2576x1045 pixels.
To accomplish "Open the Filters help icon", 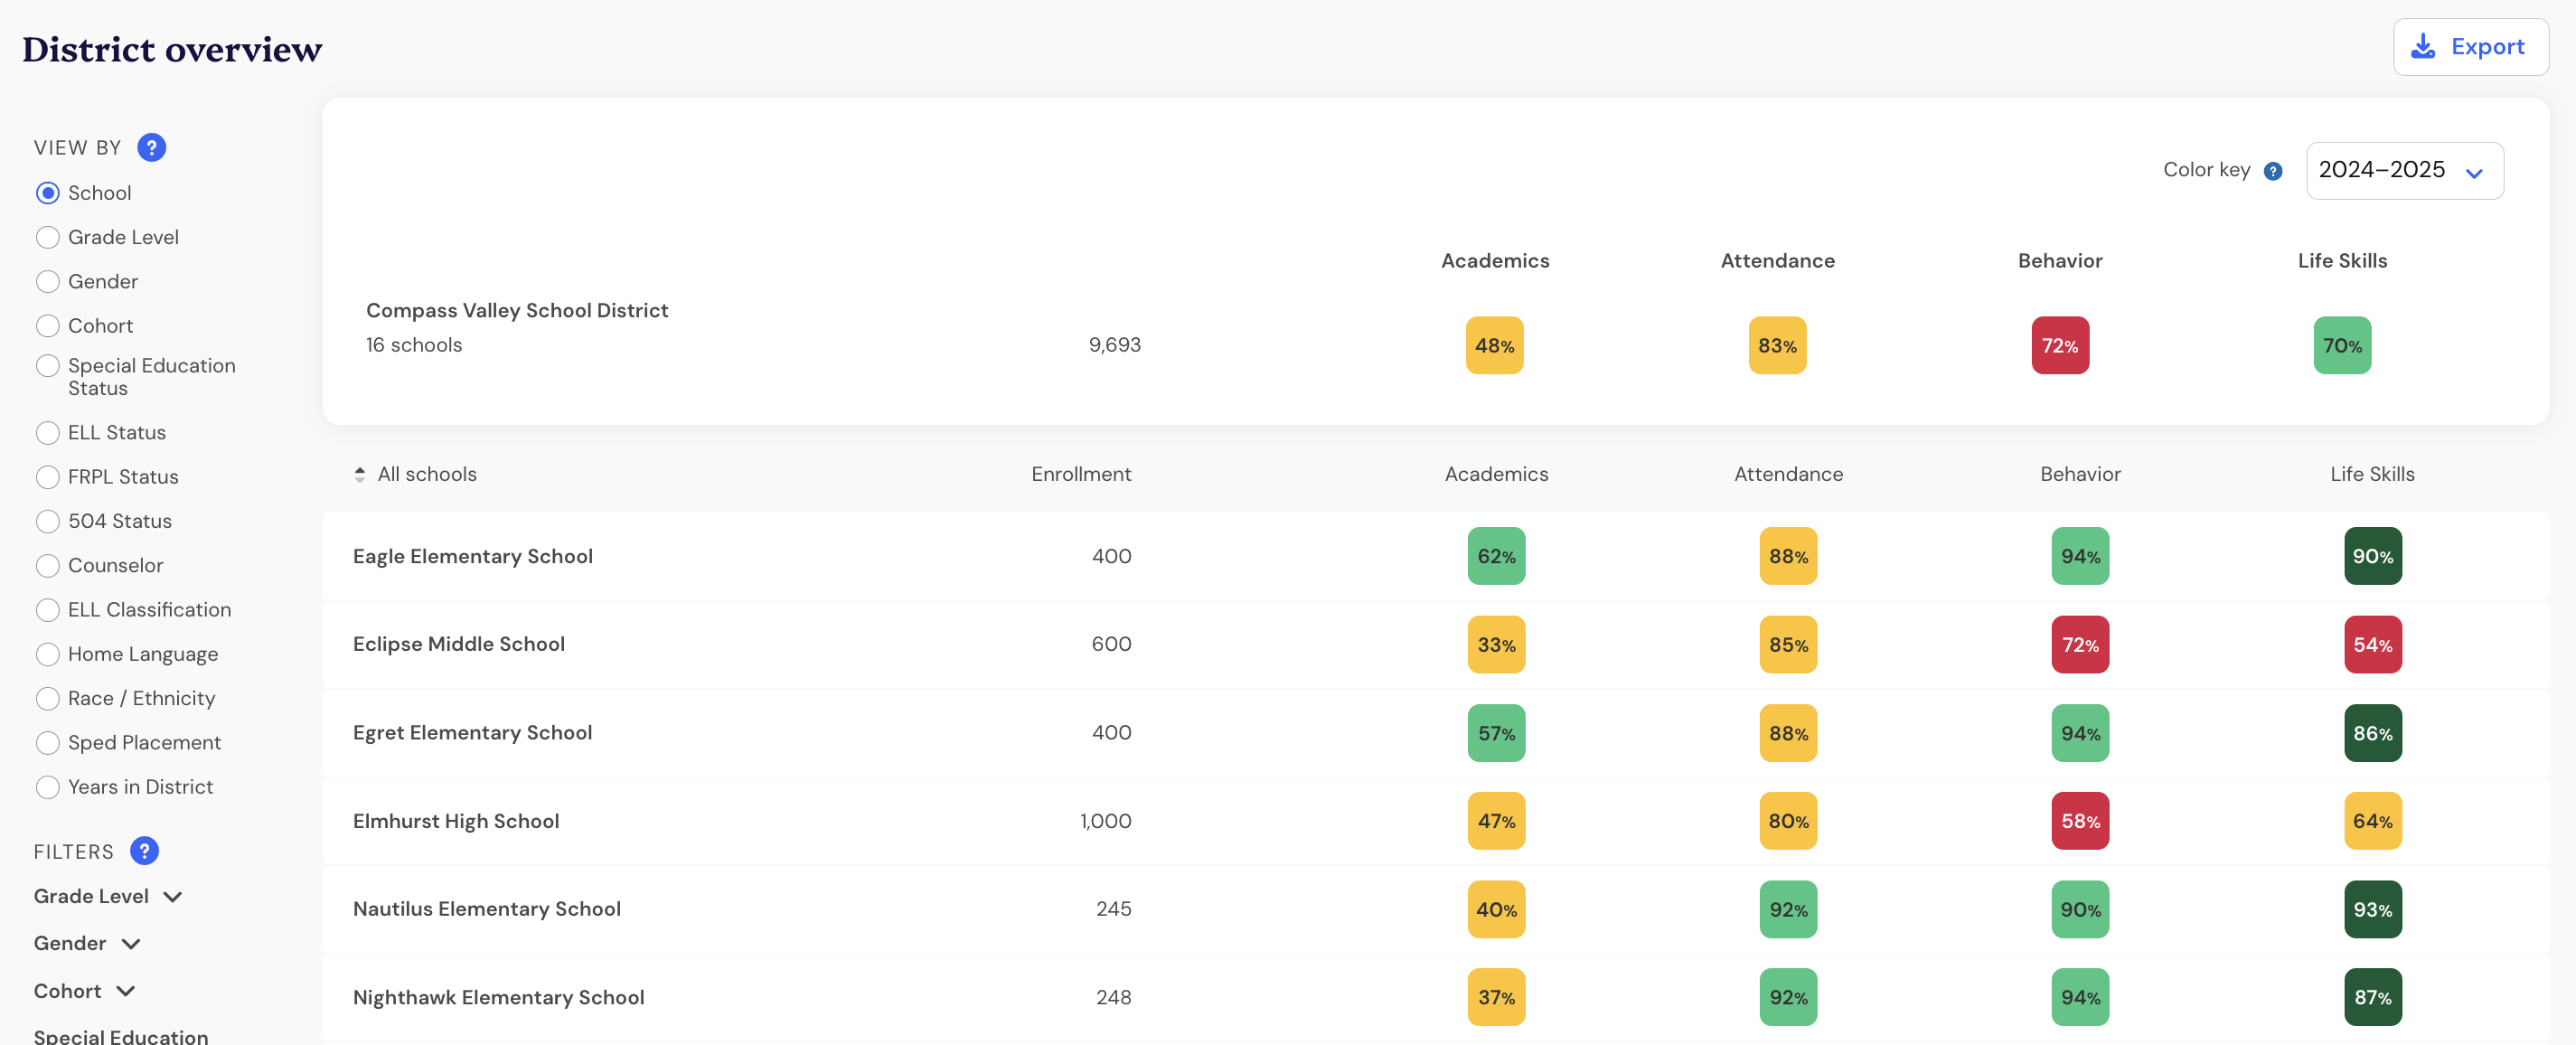I will (144, 851).
